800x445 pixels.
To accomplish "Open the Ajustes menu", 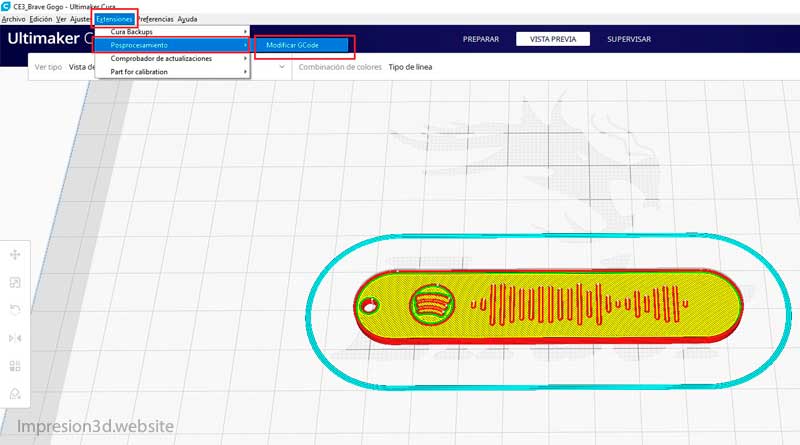I will [80, 19].
